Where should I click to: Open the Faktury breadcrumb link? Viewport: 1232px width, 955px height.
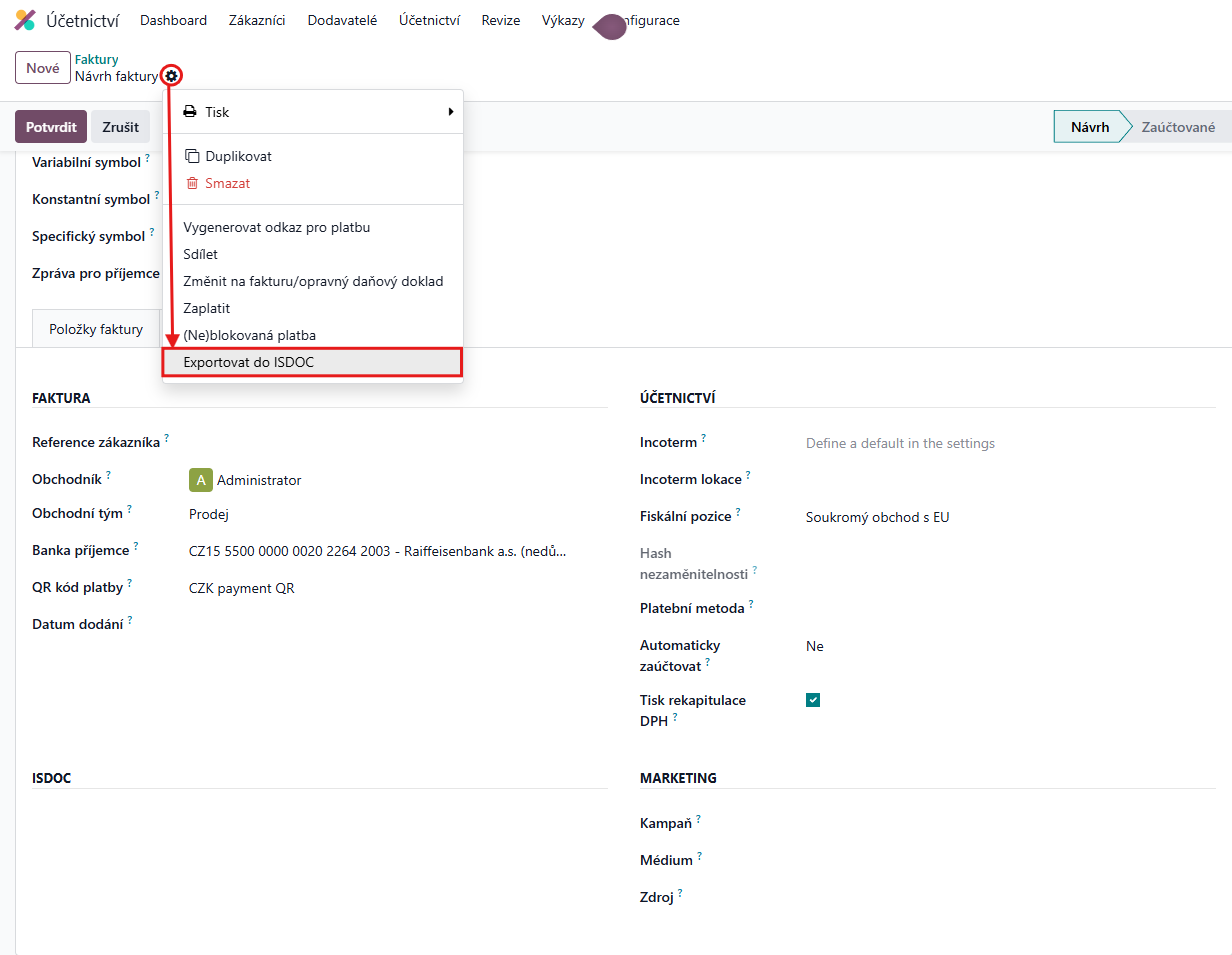pos(97,60)
